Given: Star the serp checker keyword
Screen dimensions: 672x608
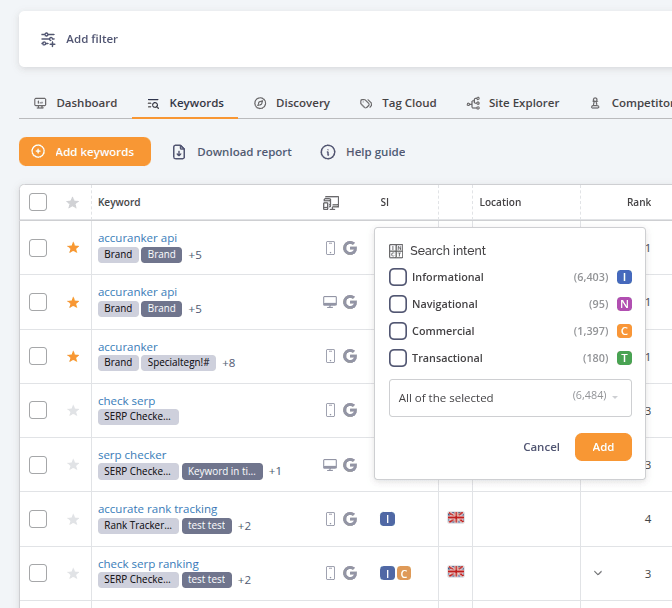Looking at the screenshot, I should [73, 464].
